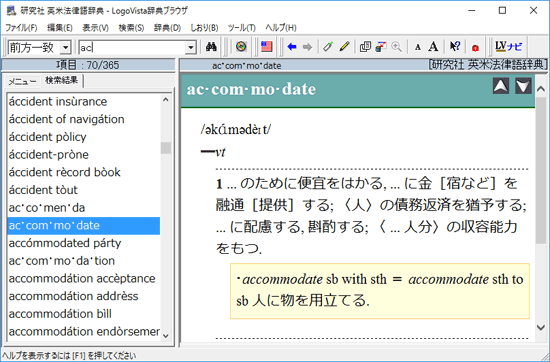Open the ツール(T) menu

[x=242, y=28]
